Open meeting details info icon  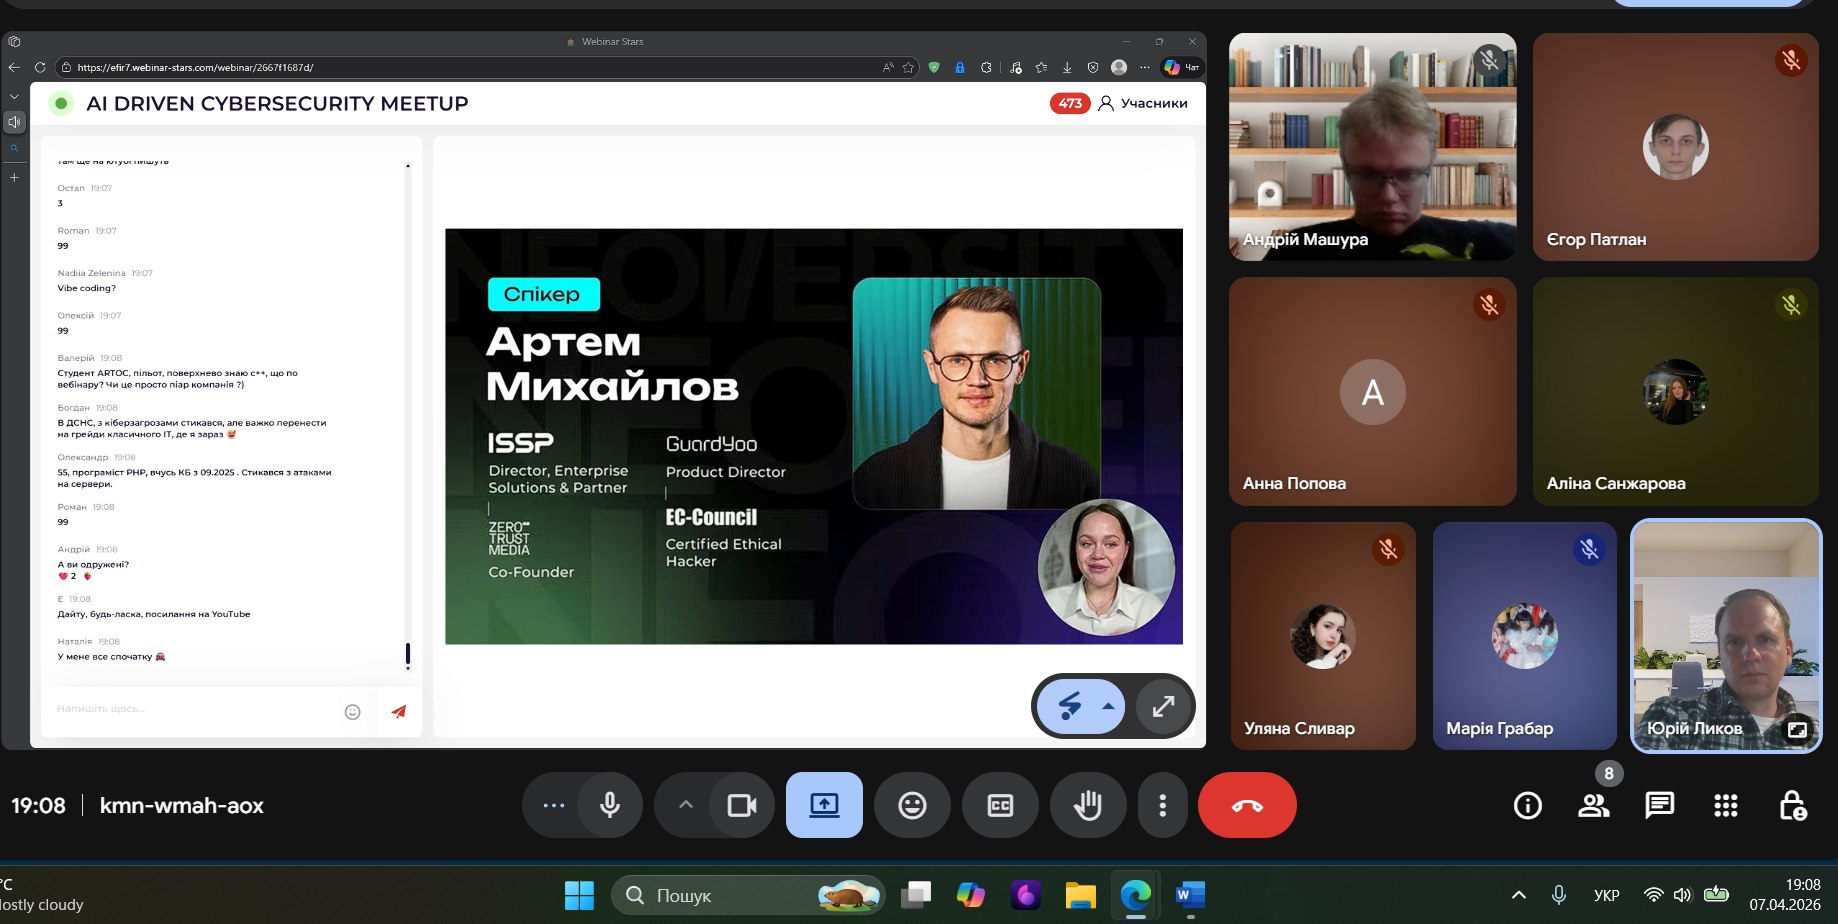coord(1527,805)
